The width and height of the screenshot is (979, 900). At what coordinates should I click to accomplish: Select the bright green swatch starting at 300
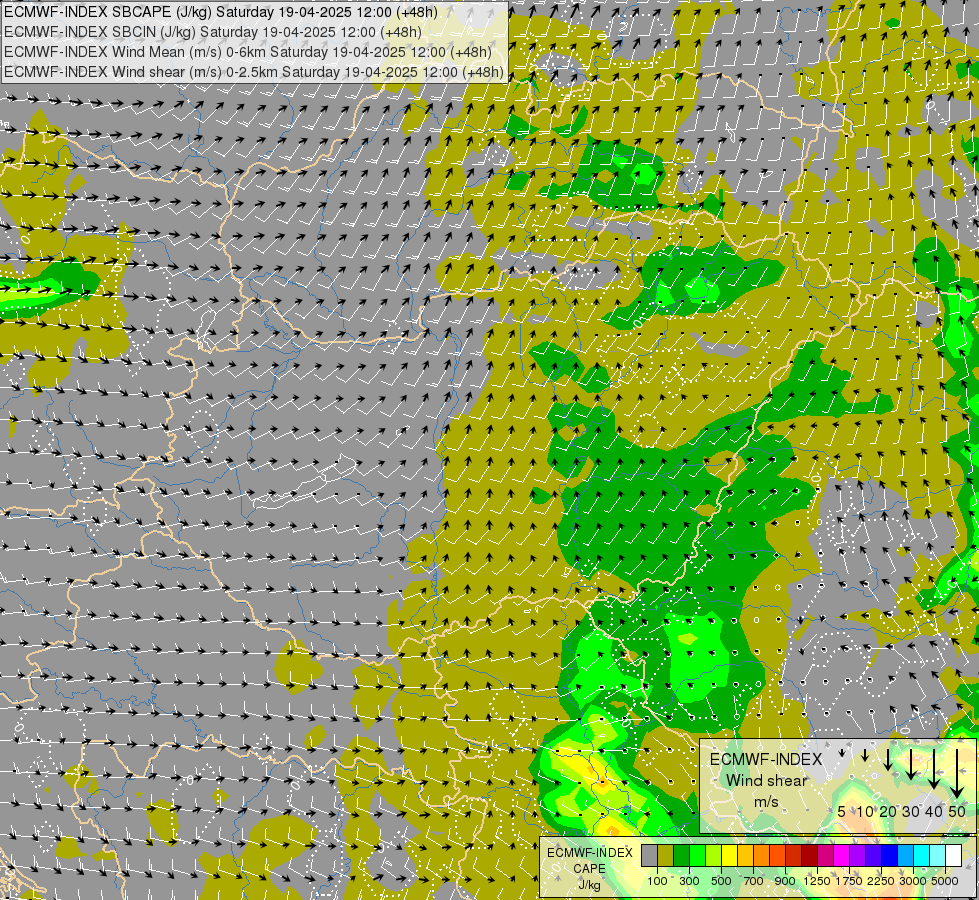point(697,855)
